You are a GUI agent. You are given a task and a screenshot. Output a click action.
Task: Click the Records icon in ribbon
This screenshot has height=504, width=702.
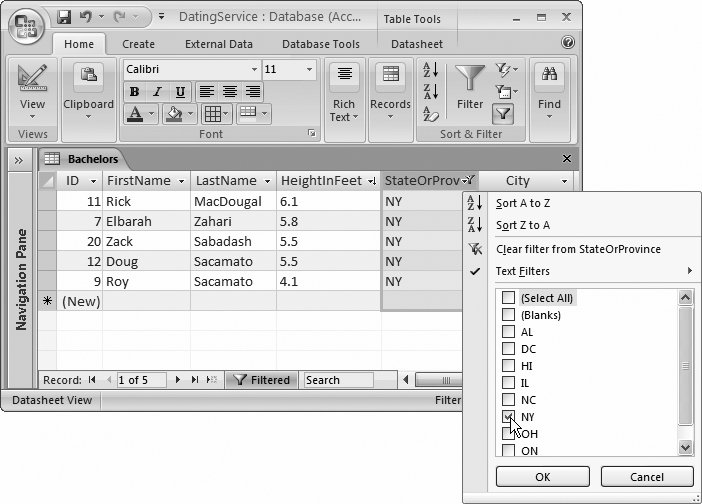coord(390,81)
